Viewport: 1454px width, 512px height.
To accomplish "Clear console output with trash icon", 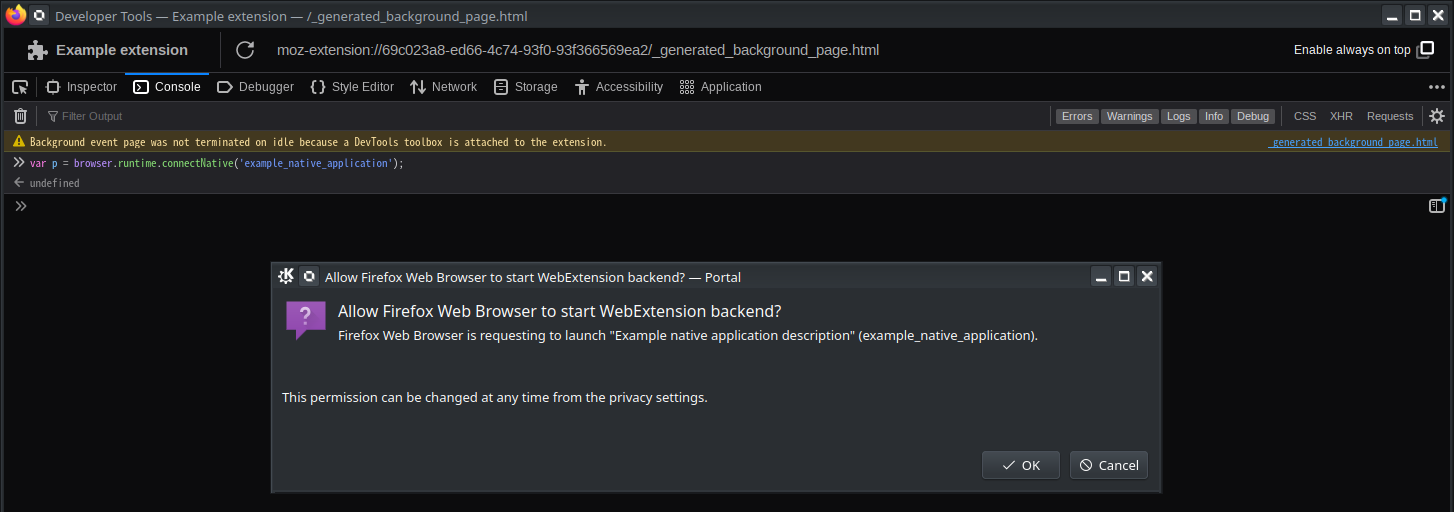I will pyautogui.click(x=20, y=116).
